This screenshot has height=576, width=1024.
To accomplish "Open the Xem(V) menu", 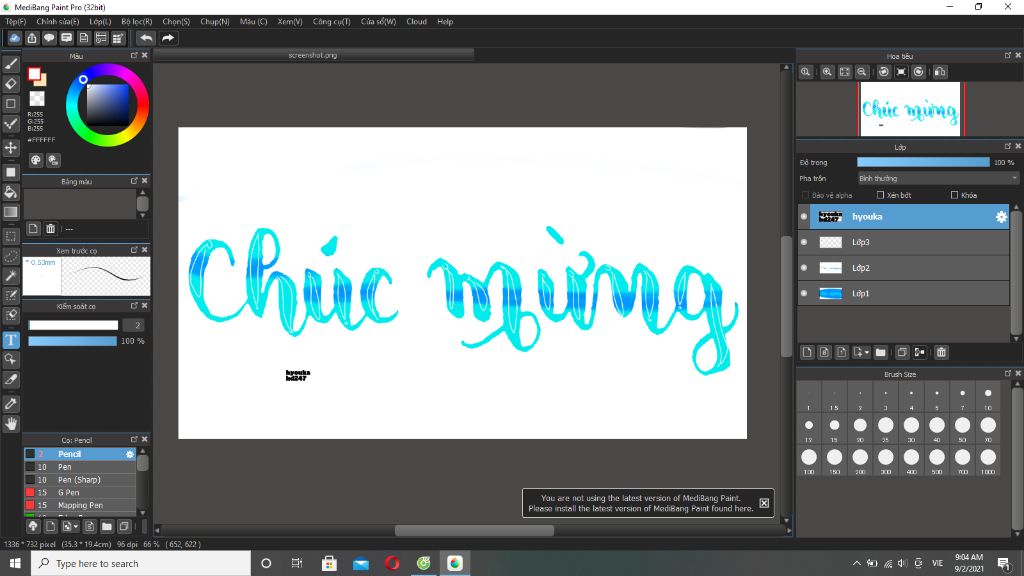I will click(289, 22).
